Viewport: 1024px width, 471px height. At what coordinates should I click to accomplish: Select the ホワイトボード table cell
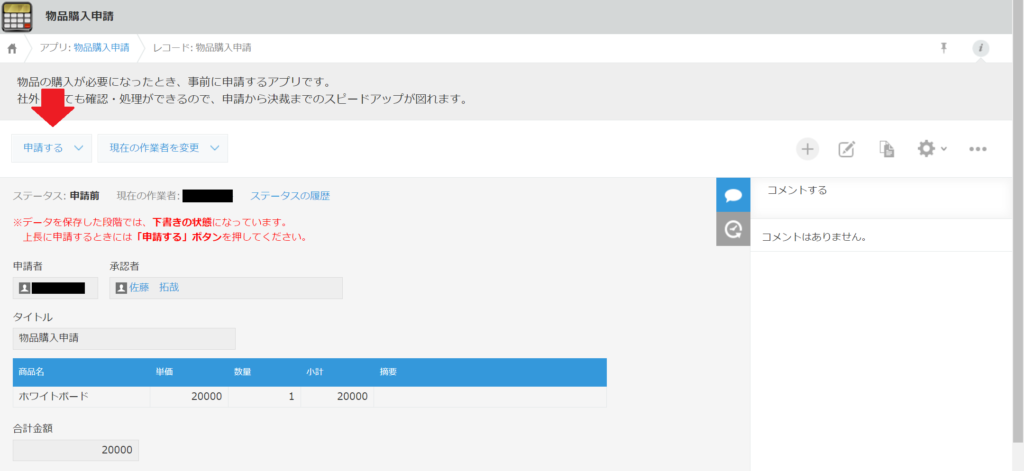point(81,397)
